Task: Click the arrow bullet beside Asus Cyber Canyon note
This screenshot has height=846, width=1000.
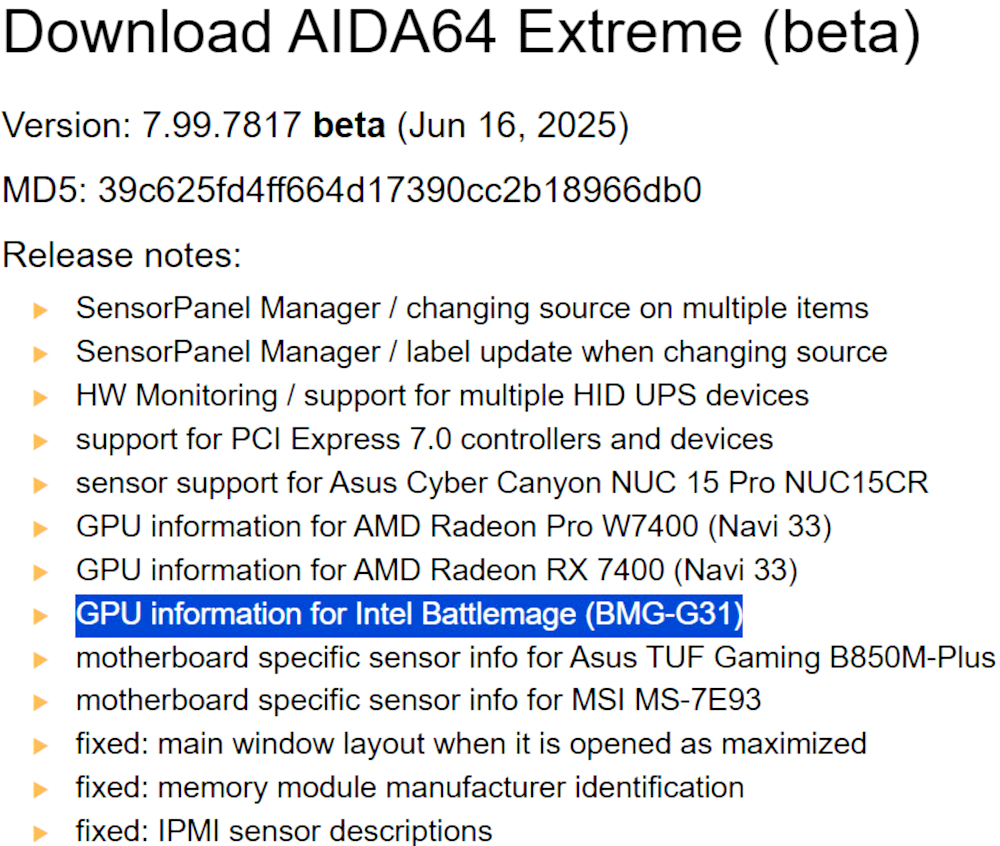Action: point(40,485)
